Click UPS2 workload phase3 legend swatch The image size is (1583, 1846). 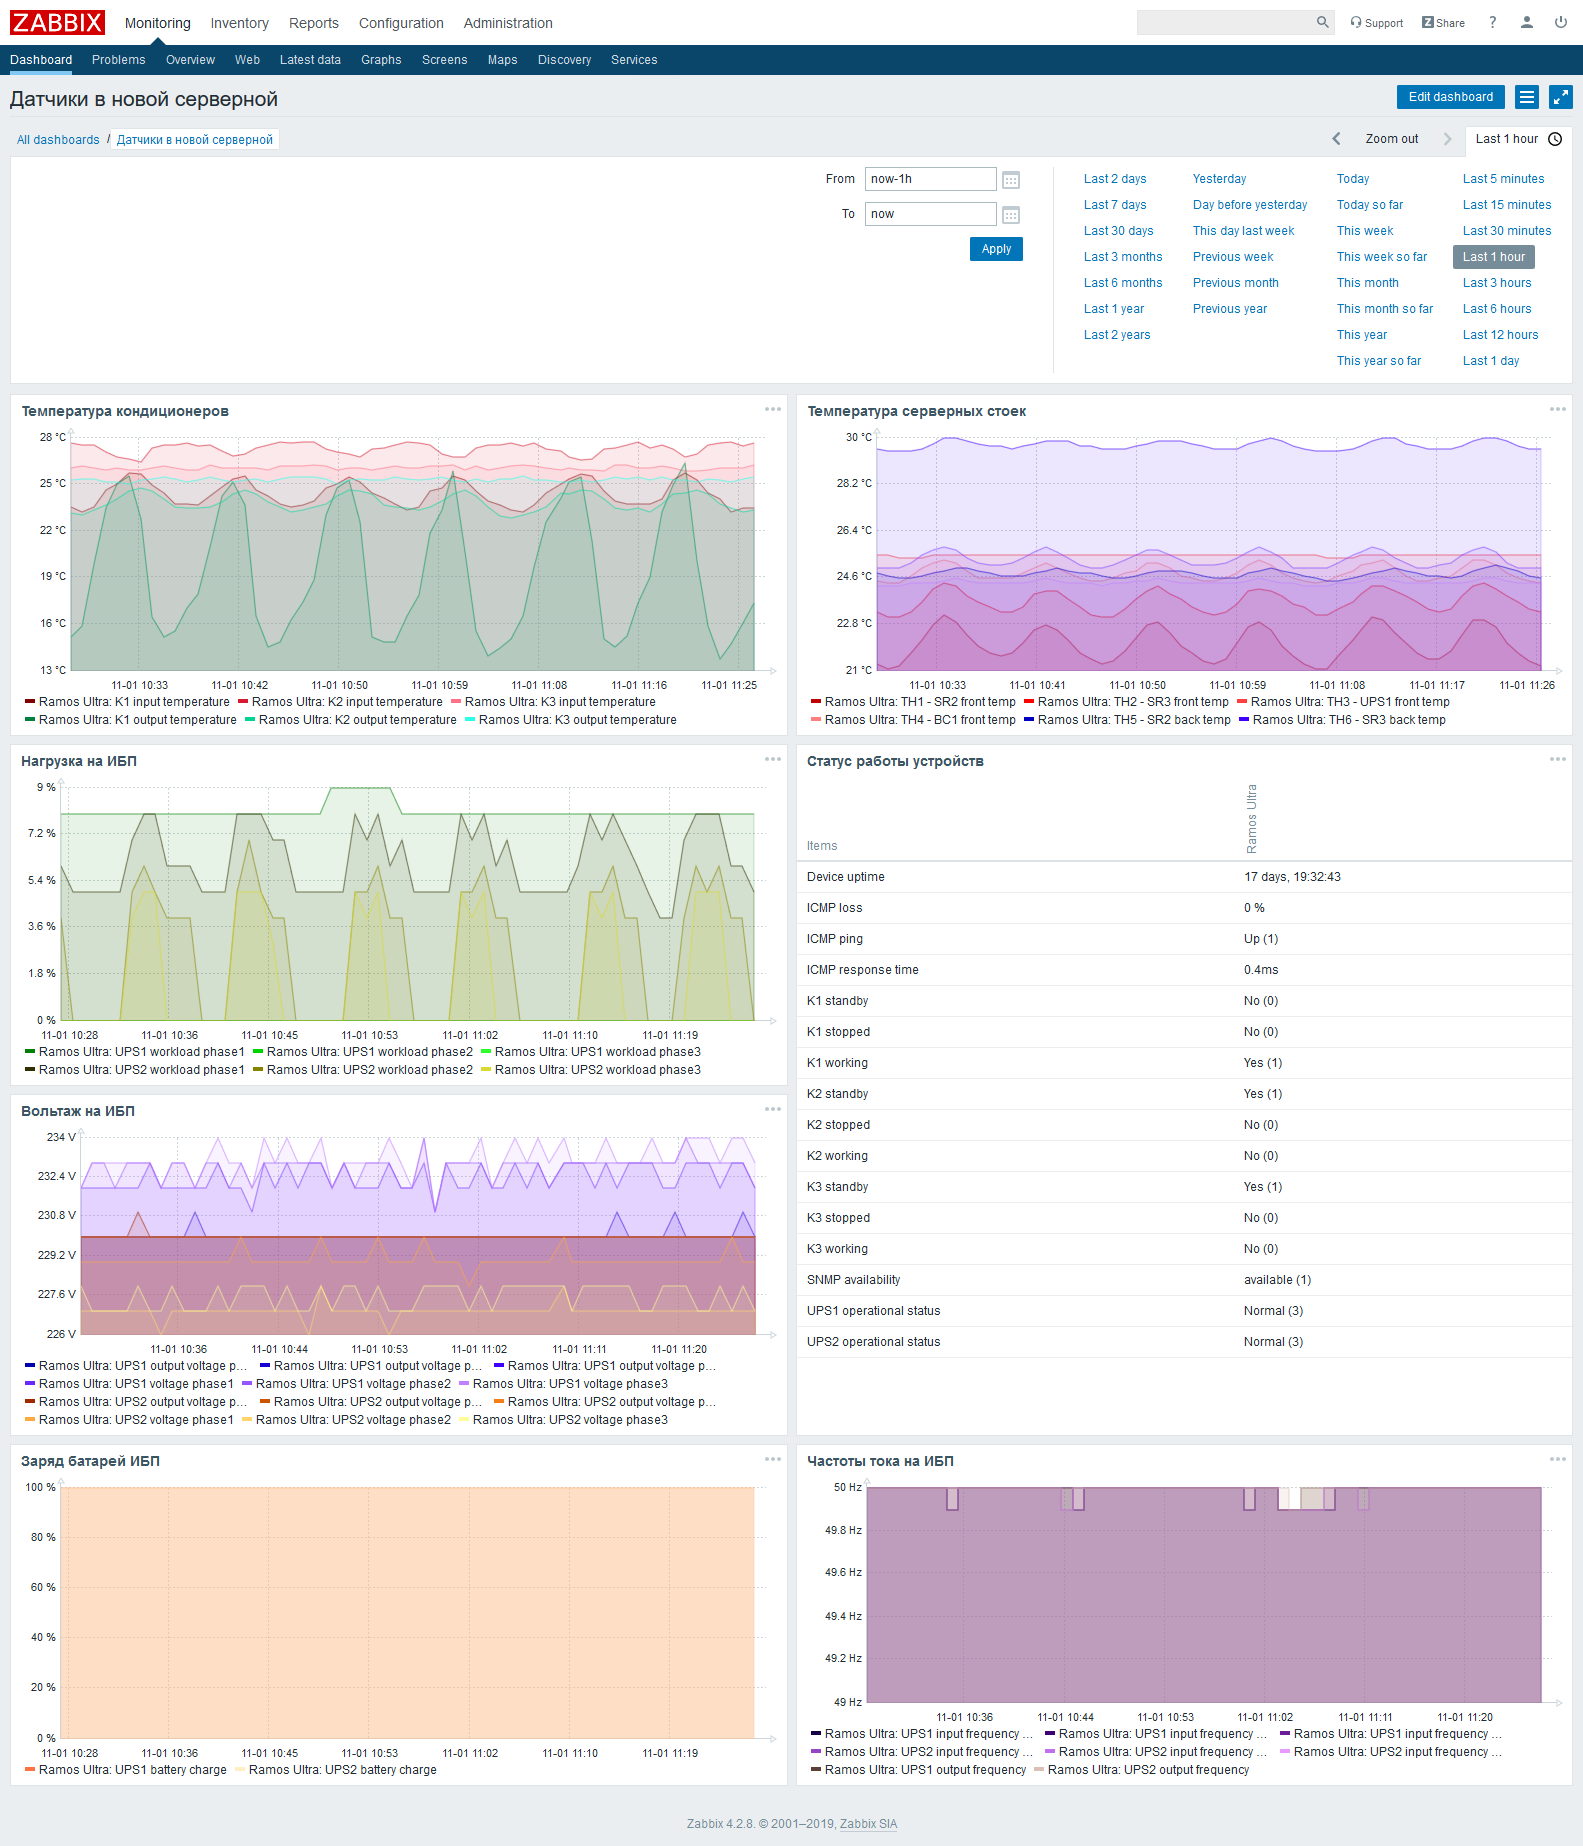click(x=486, y=1070)
